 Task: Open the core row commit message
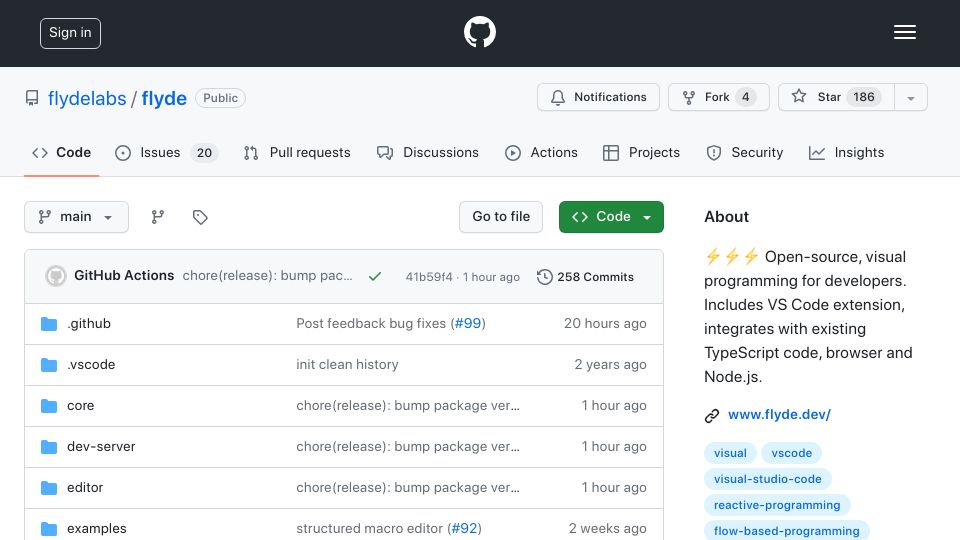click(x=408, y=405)
